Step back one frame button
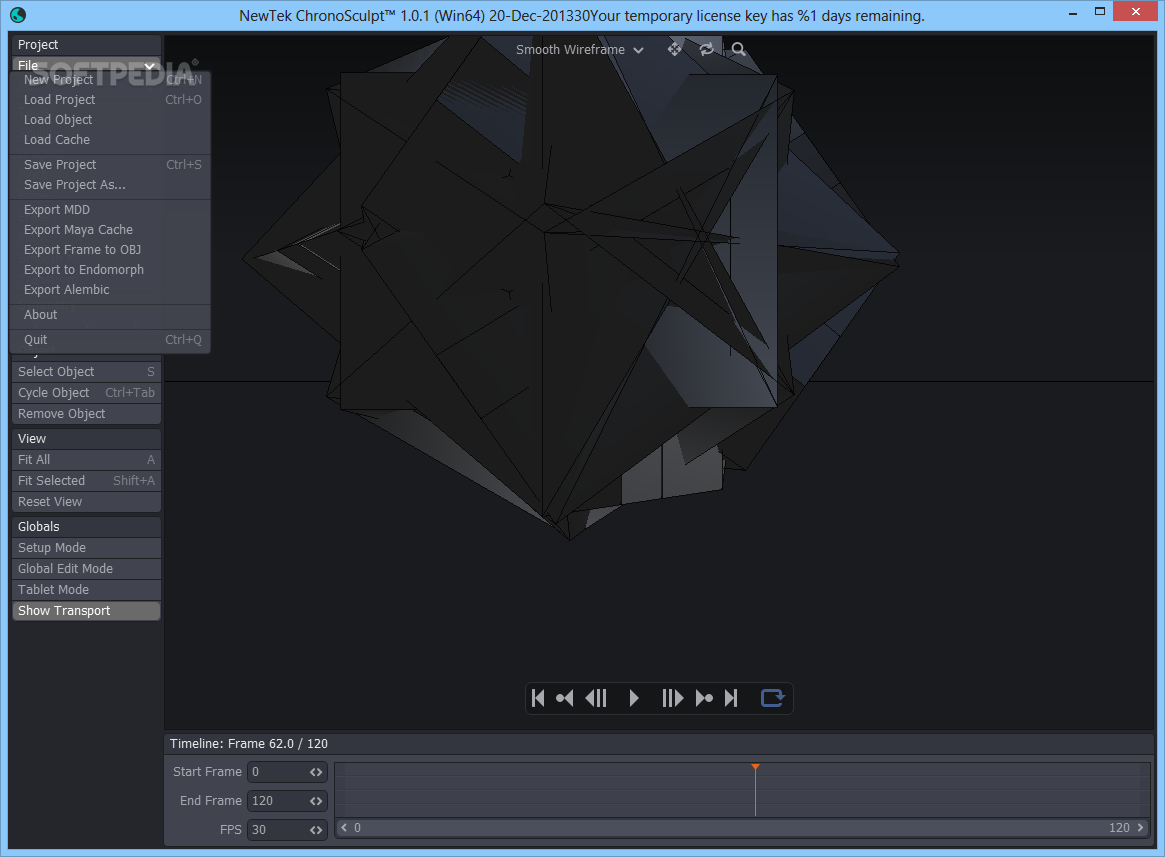 [x=596, y=698]
